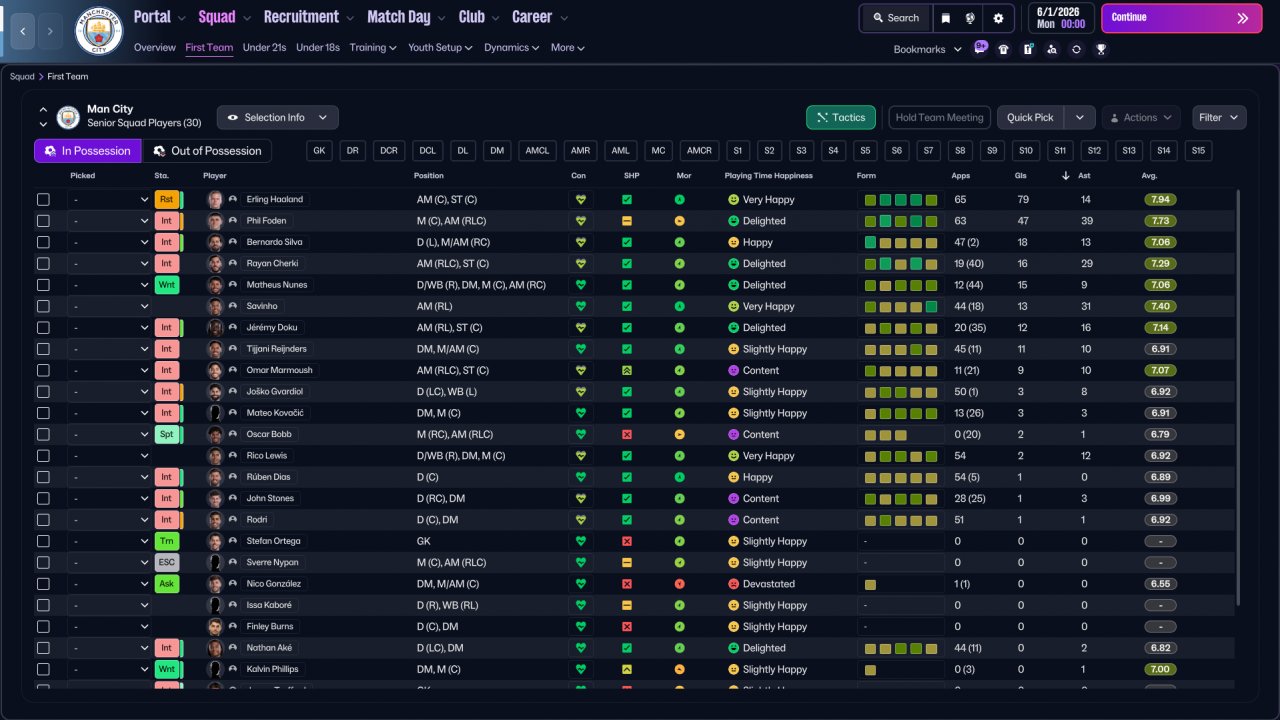Screen dimensions: 1280x720
Task: Open the Tactics button
Action: (840, 118)
